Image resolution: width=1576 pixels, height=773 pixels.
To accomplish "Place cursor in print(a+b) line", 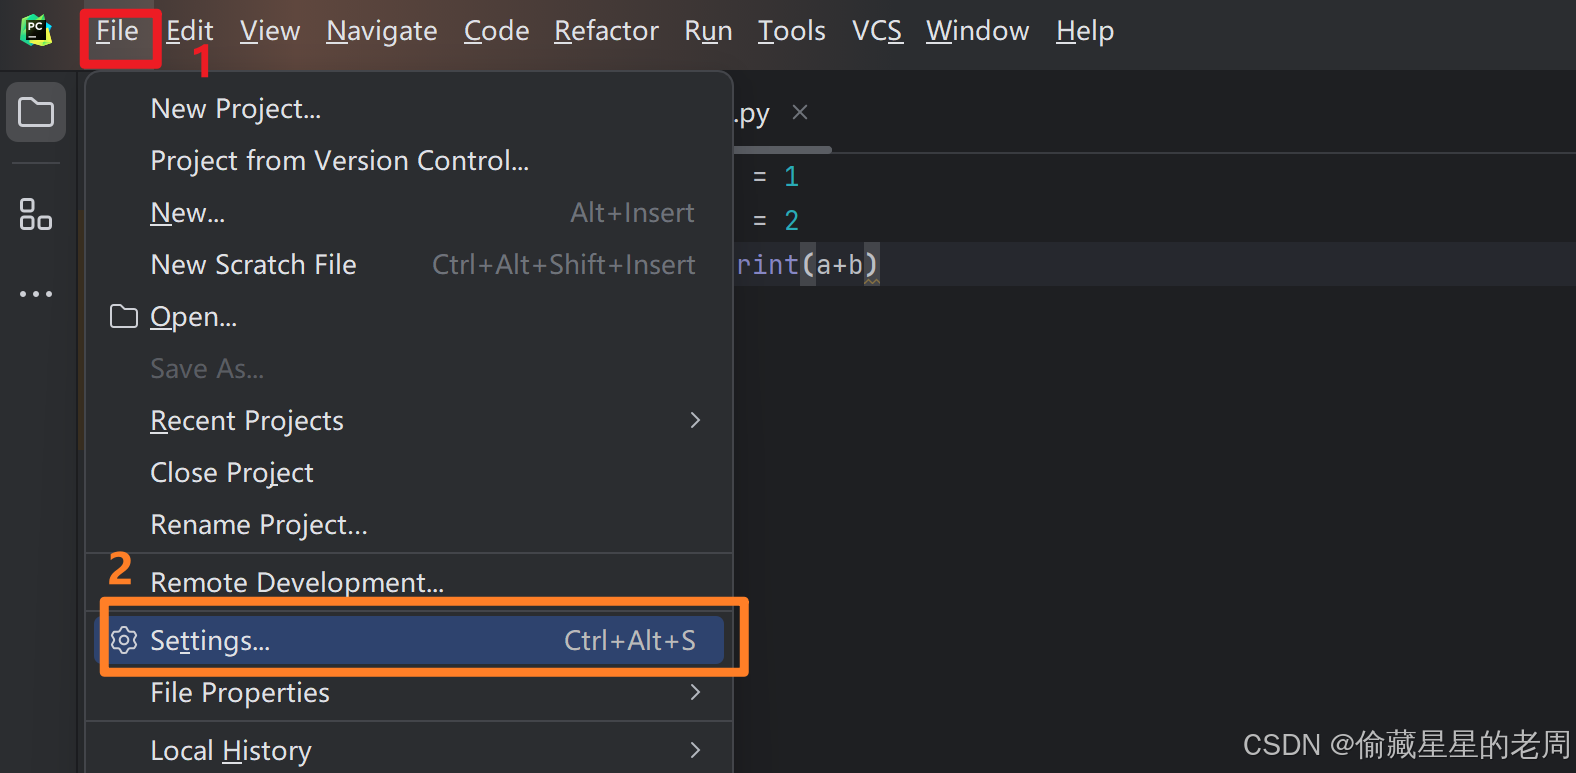I will coord(807,265).
